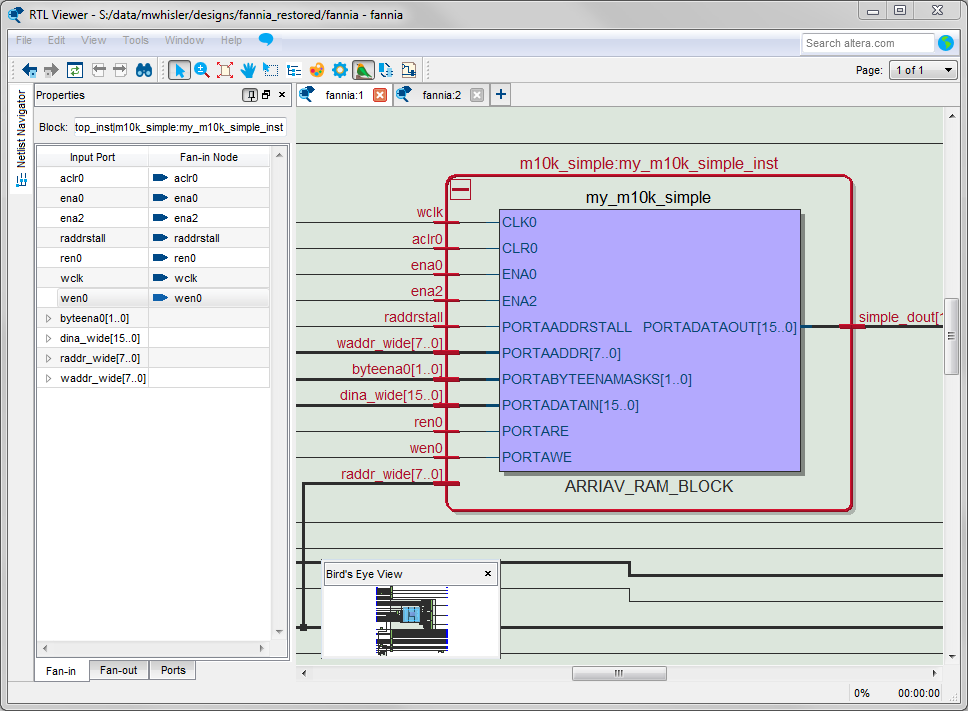Click the refresh icon in toolbar
This screenshot has width=968, height=711.
(75, 70)
